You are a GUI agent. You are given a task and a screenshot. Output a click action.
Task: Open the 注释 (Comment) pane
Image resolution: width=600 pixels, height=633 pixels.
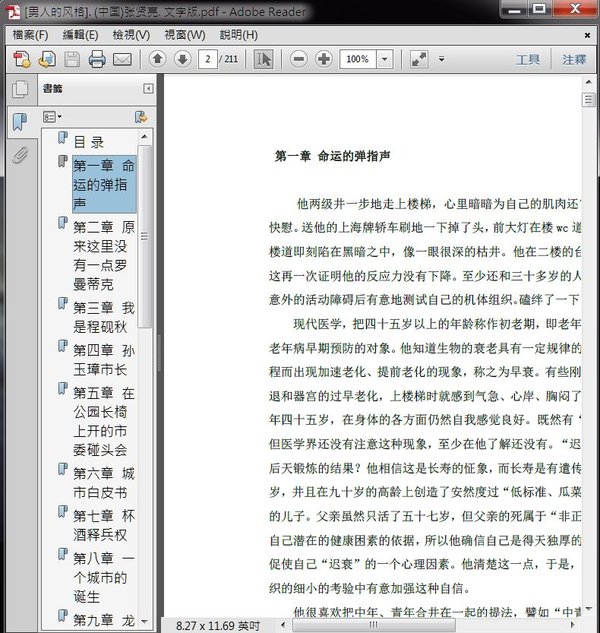pyautogui.click(x=574, y=60)
